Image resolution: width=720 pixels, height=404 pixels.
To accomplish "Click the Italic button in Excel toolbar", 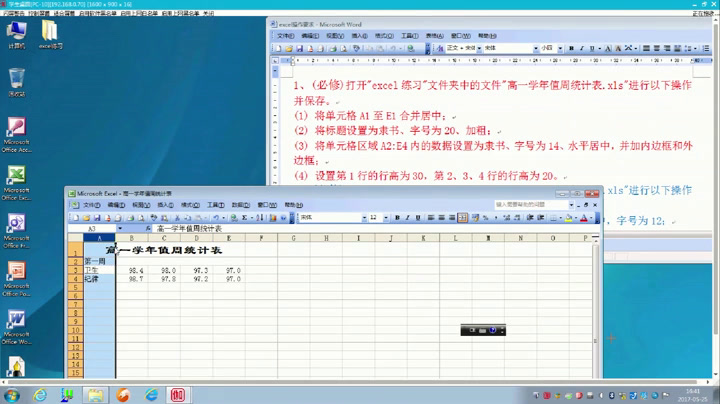I will pos(408,217).
